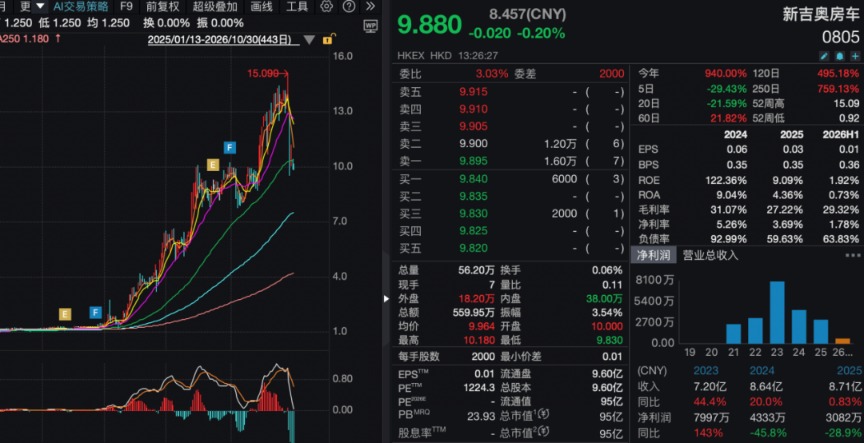Open the three-dots more menu
This screenshot has height=443, width=864.
[x=852, y=255]
